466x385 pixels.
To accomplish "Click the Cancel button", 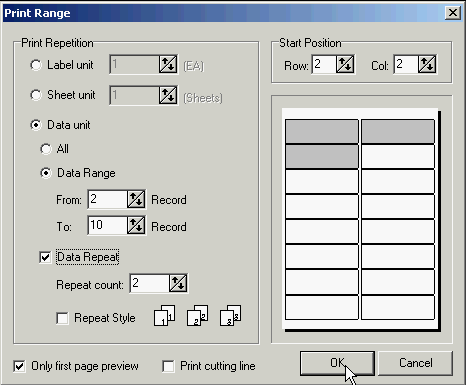I will click(x=416, y=363).
